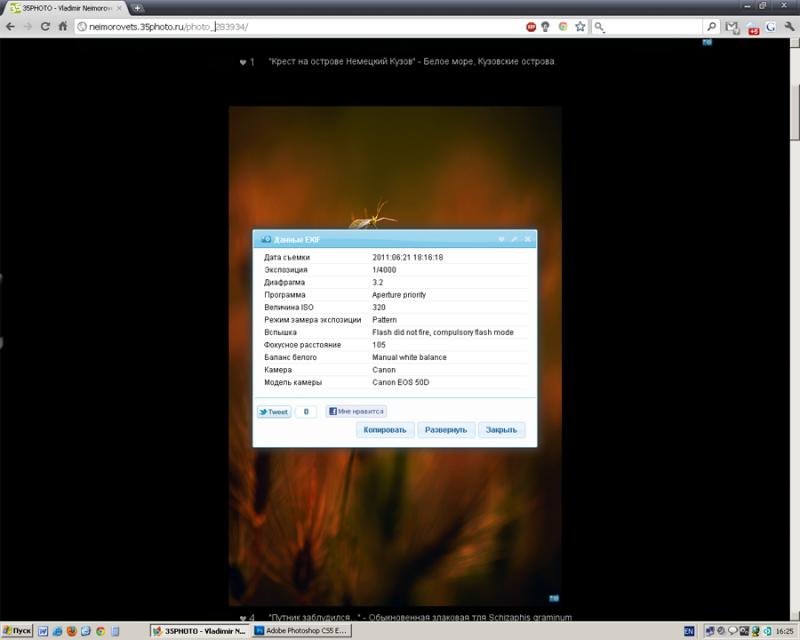800x640 pixels.
Task: Click the browser back arrow
Action: 10,27
